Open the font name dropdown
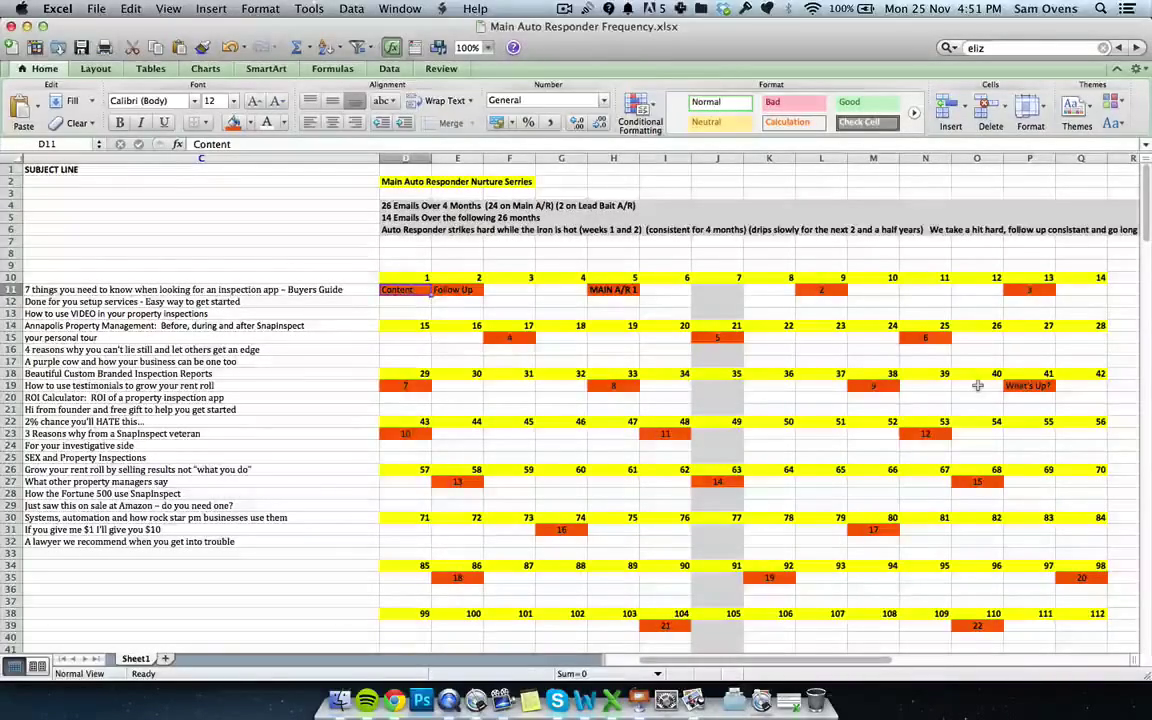 click(x=194, y=101)
